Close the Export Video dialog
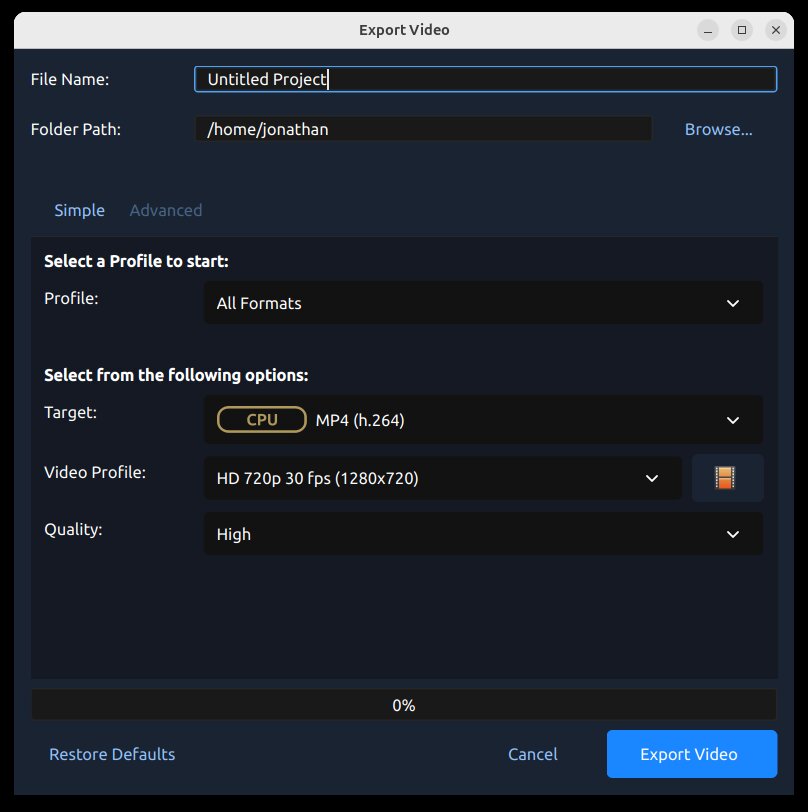 (x=776, y=30)
